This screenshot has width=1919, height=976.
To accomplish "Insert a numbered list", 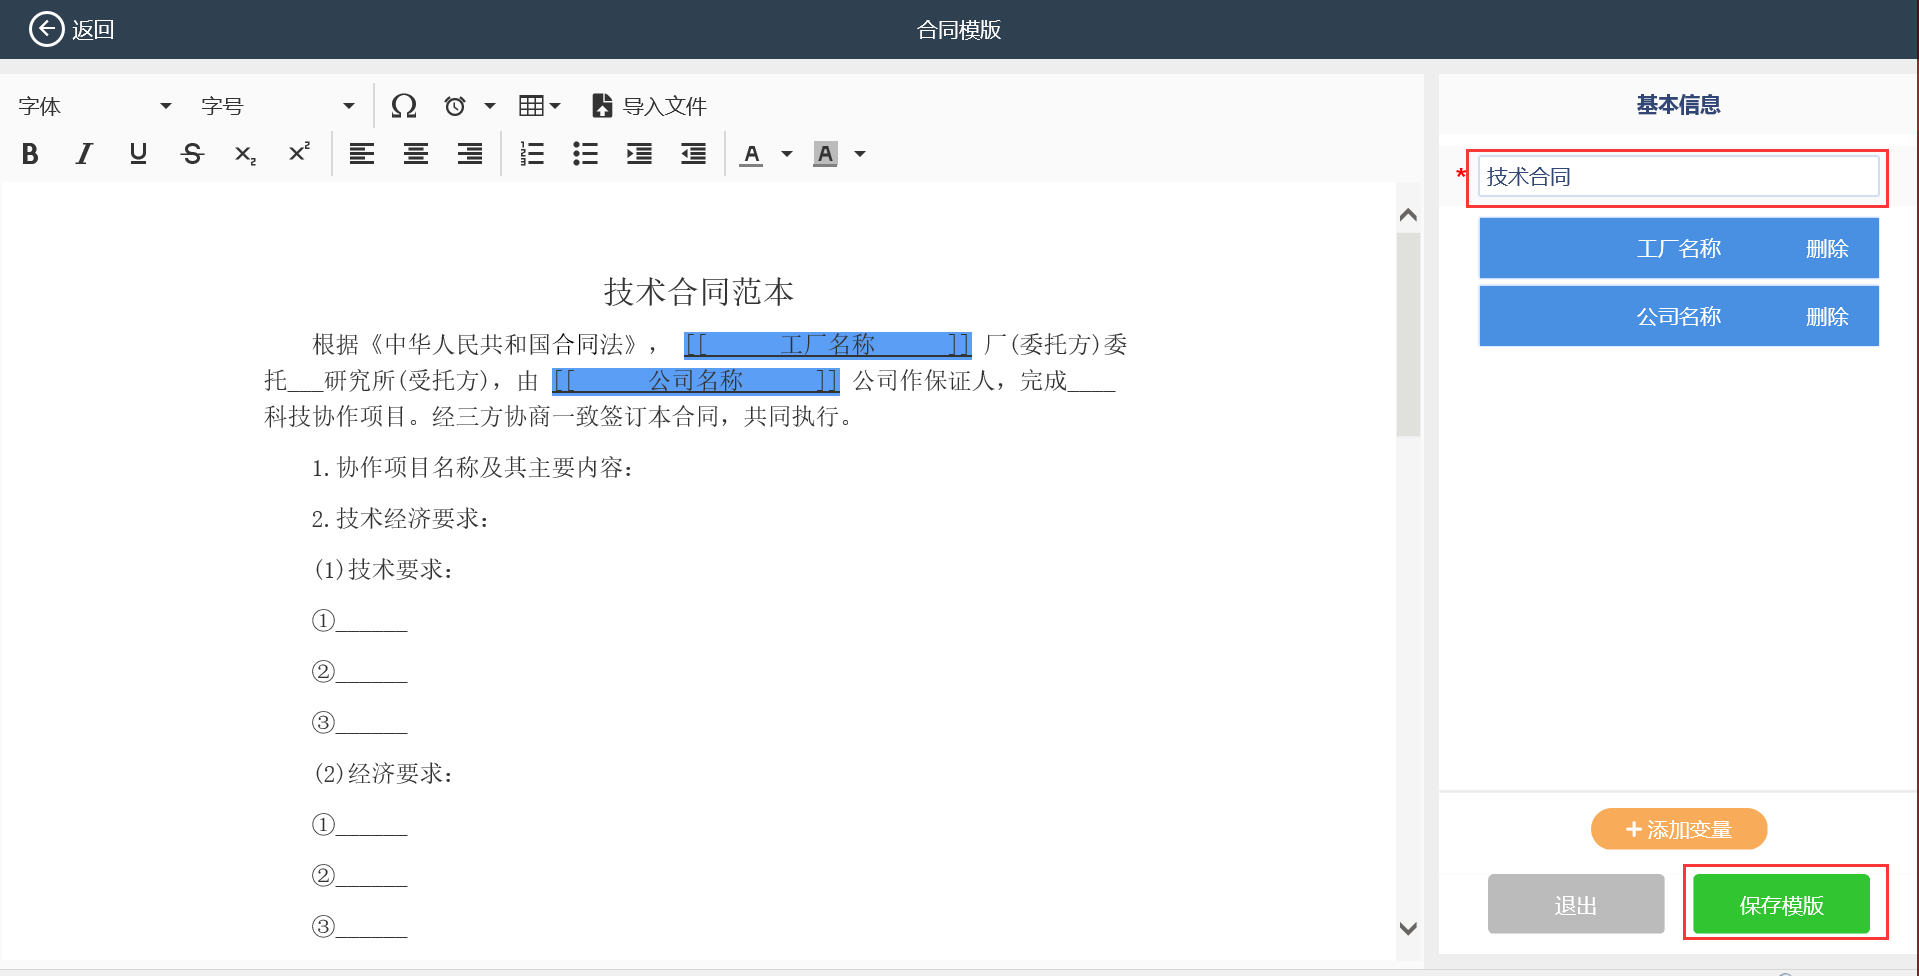I will tap(532, 154).
